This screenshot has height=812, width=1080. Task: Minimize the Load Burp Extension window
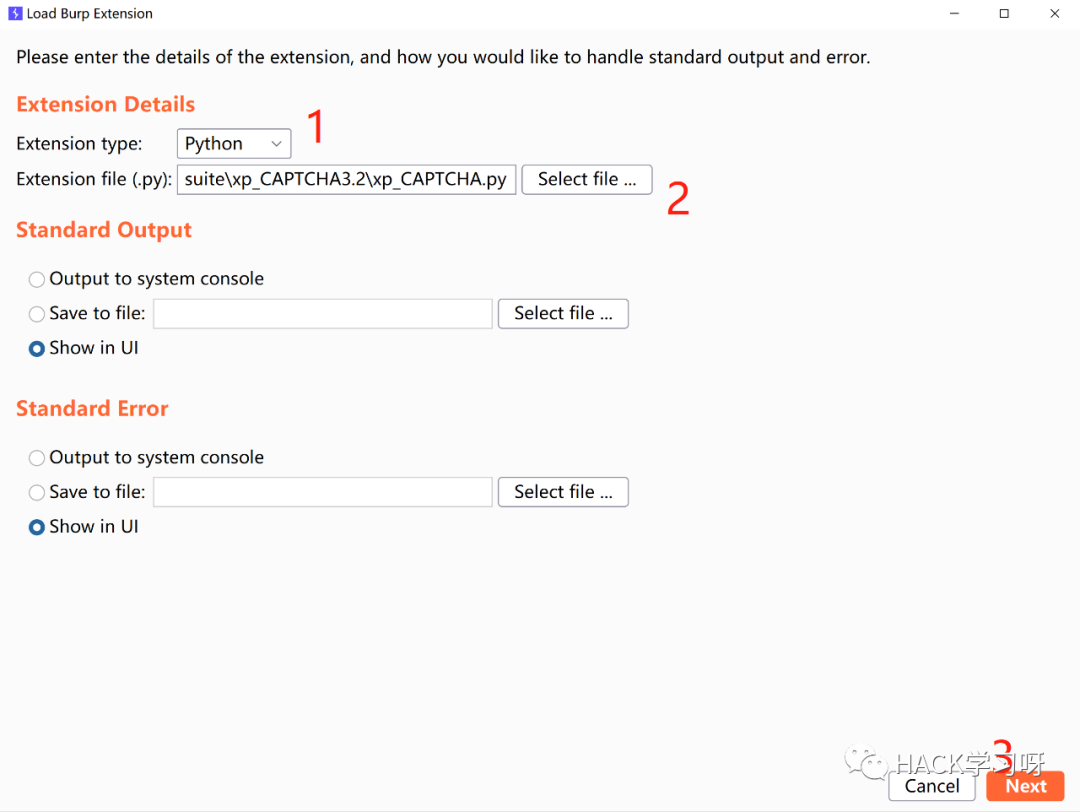(954, 14)
